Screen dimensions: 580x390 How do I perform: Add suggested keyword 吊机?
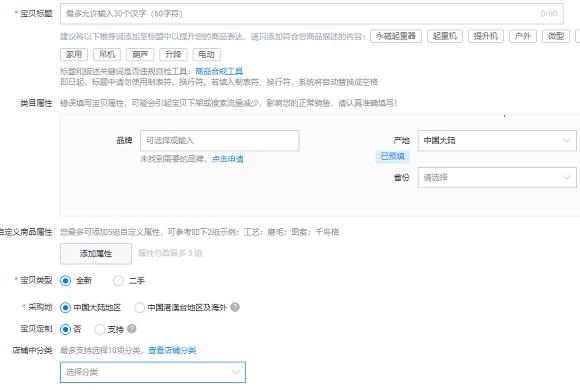[107, 54]
